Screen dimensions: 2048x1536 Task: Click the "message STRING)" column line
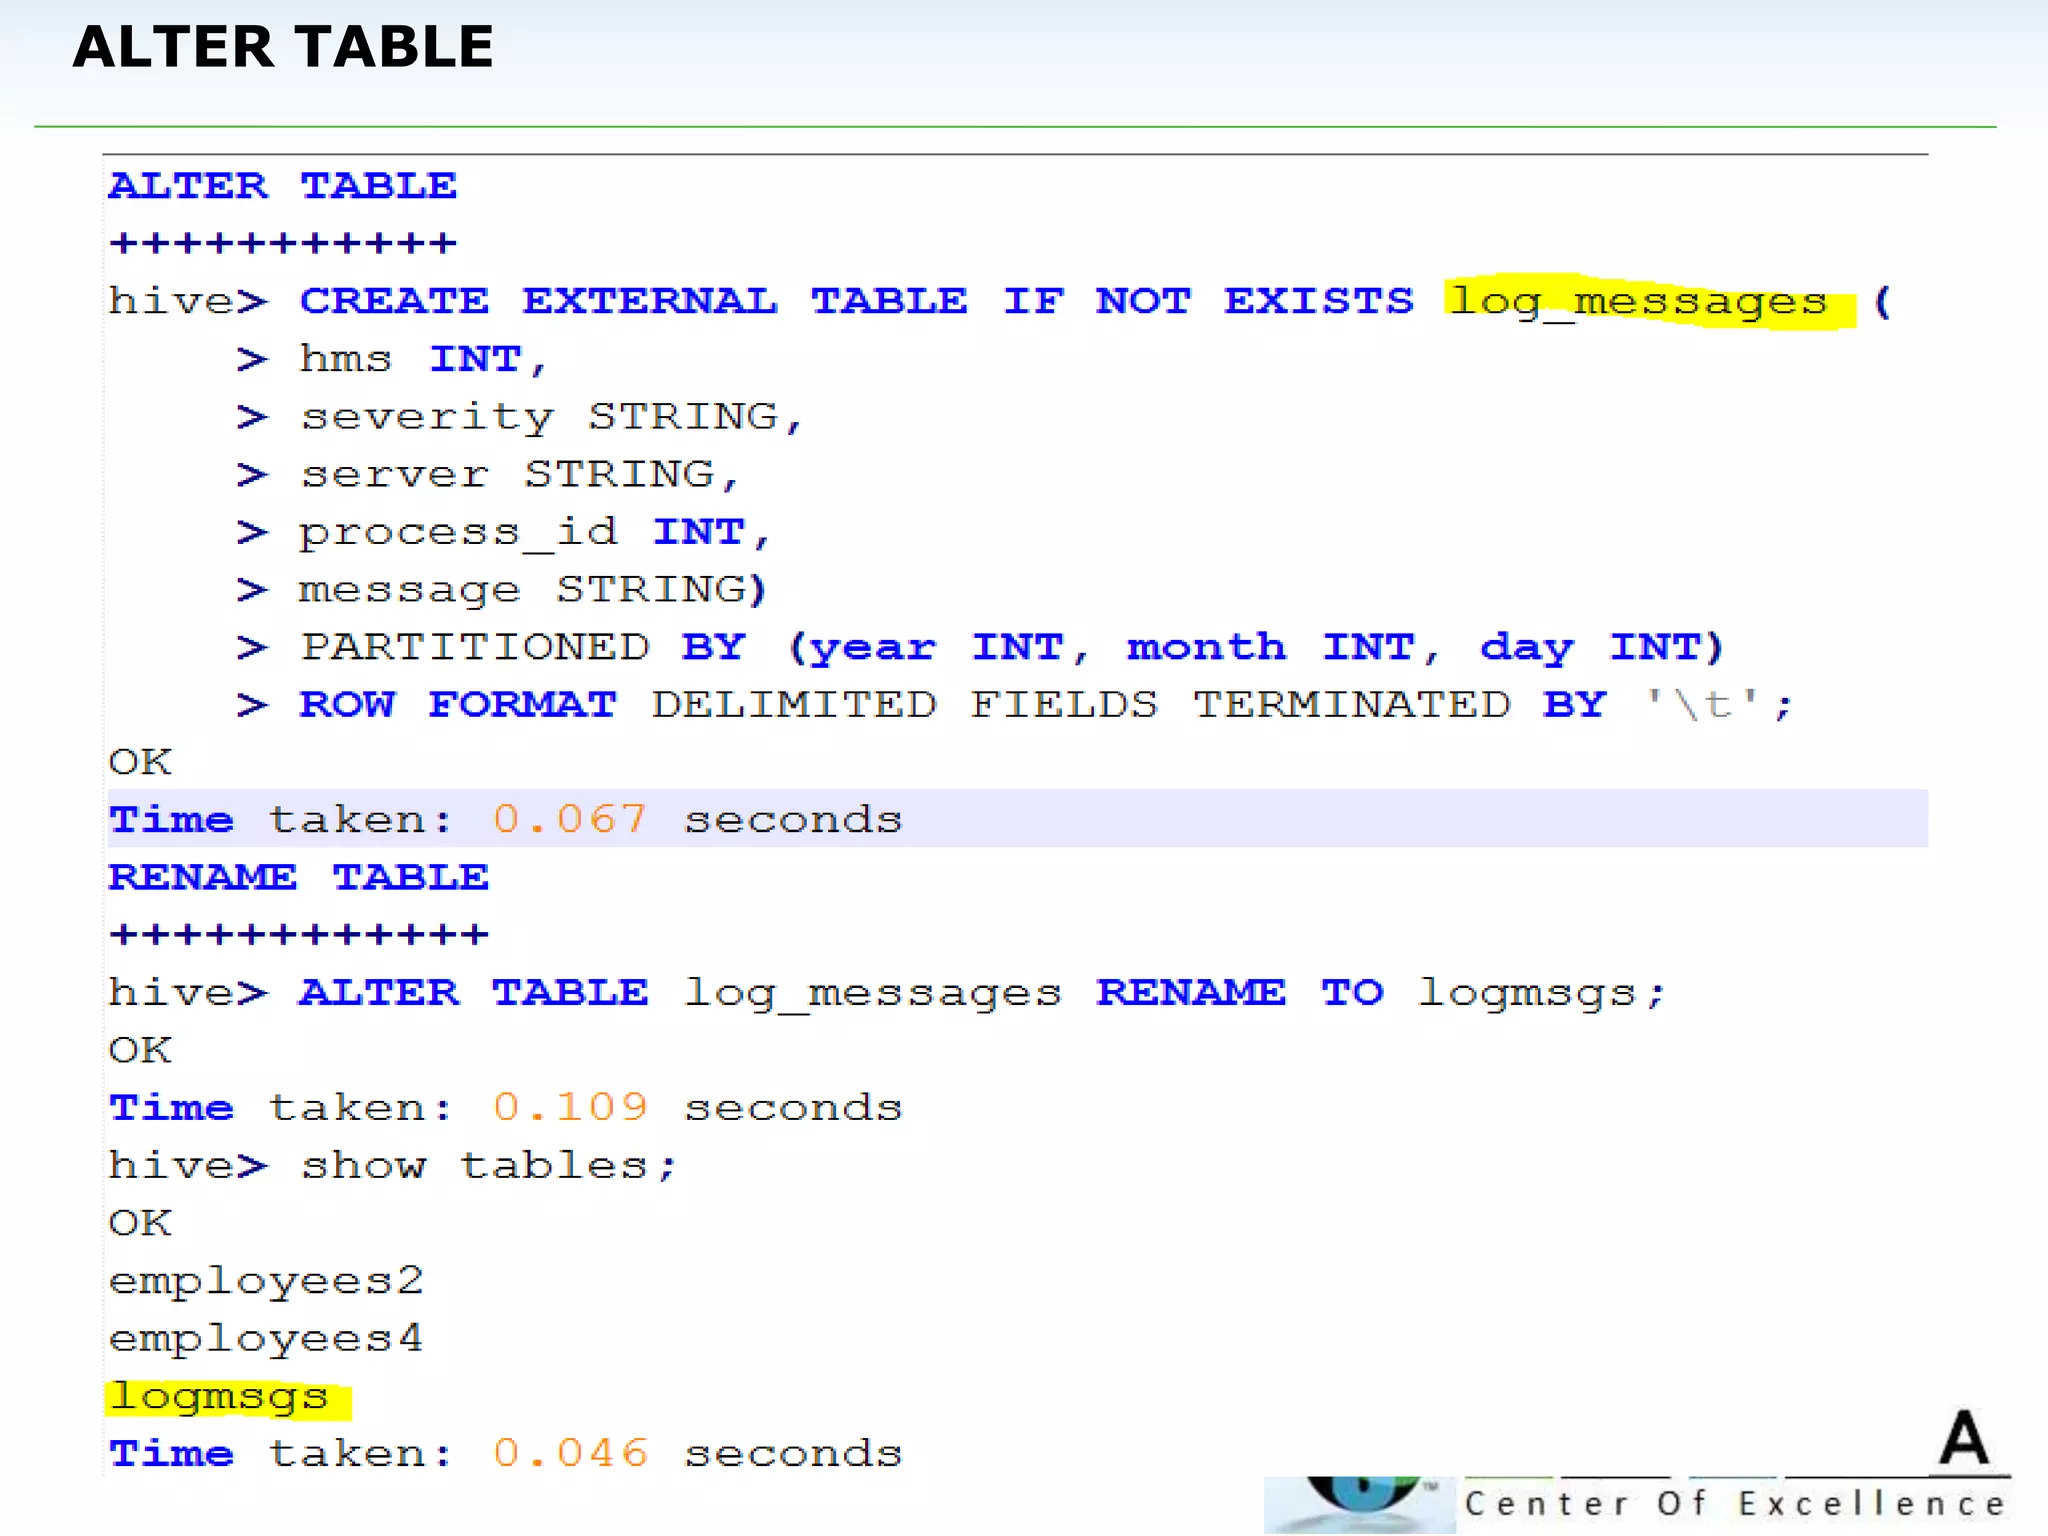tap(533, 590)
